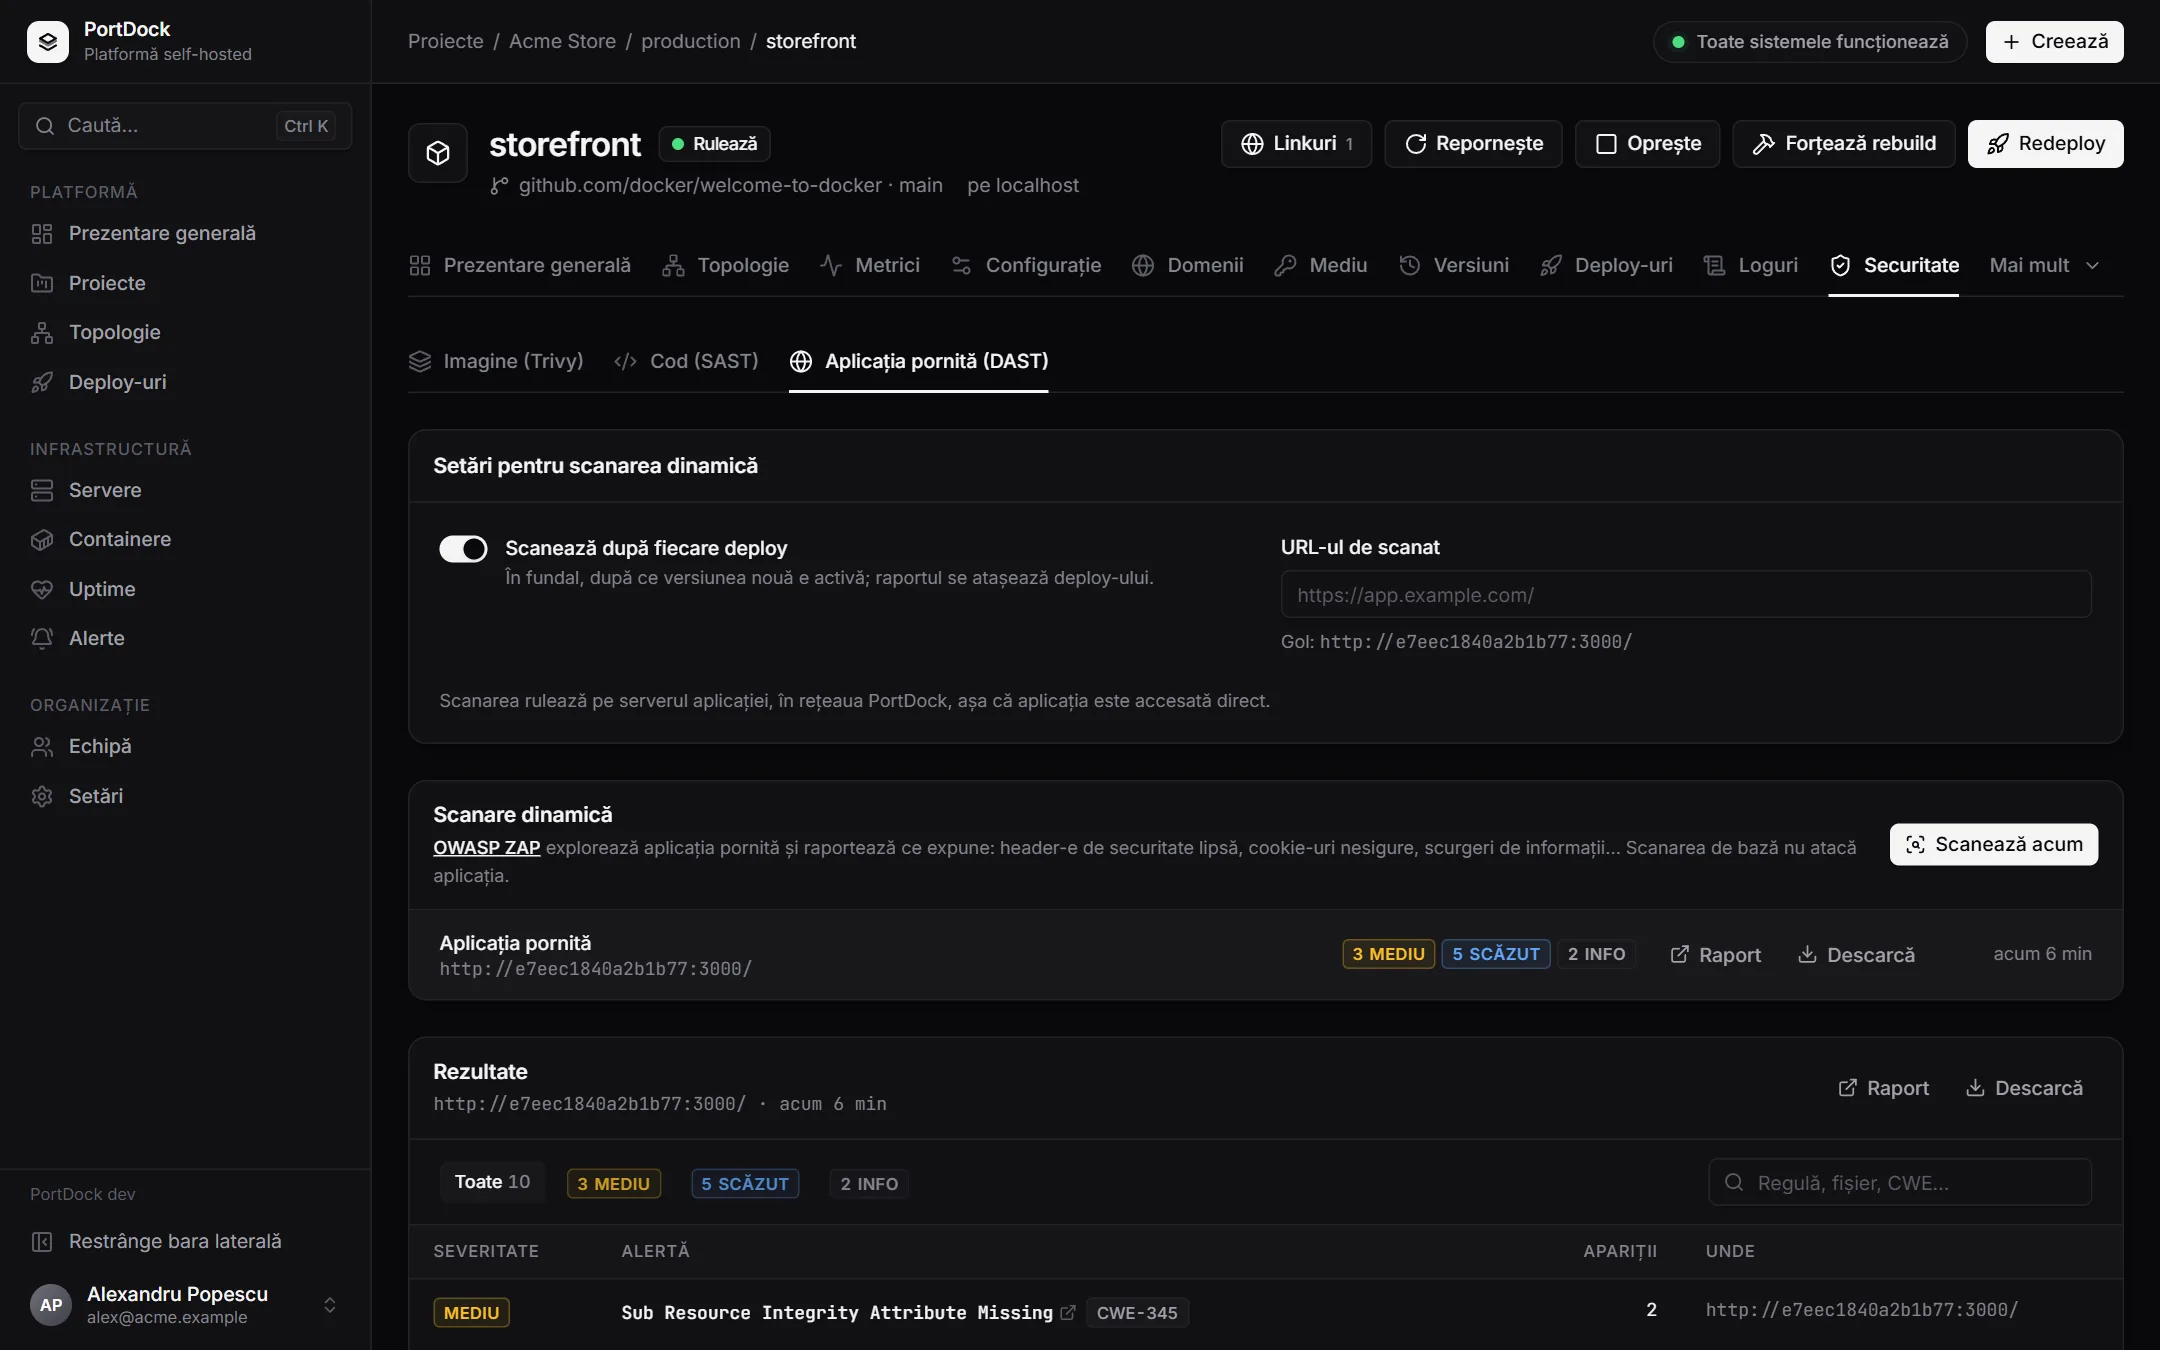The image size is (2160, 1350).
Task: Open the OWASP ZAP link
Action: [486, 848]
